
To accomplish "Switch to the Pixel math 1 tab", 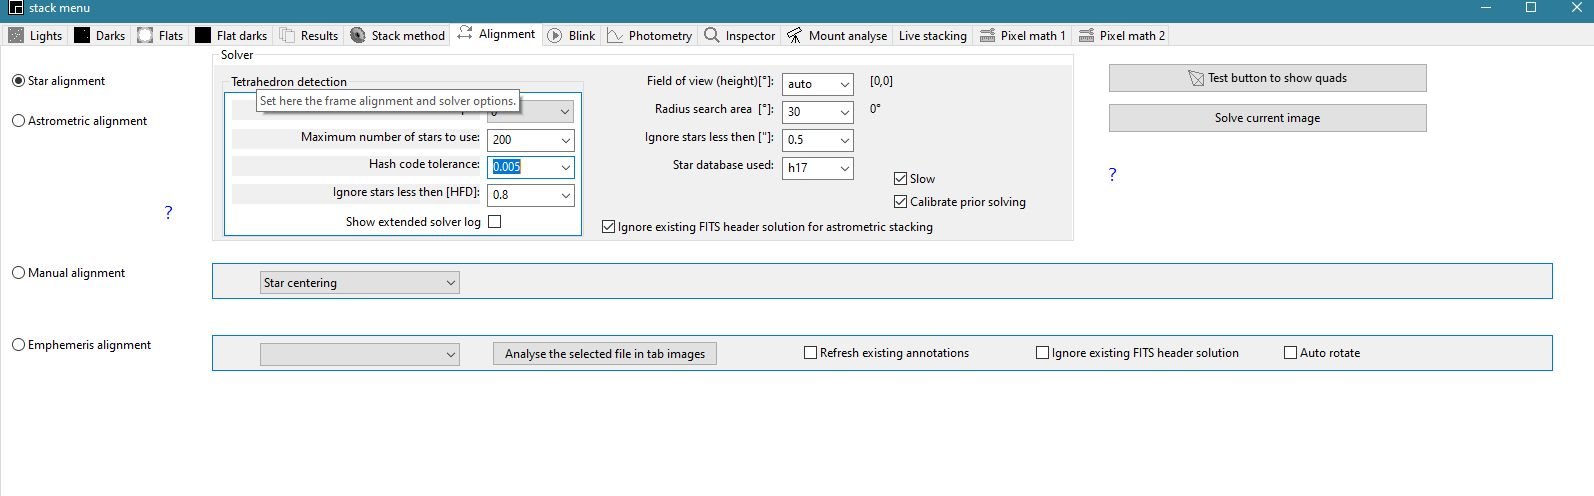I will point(1023,35).
